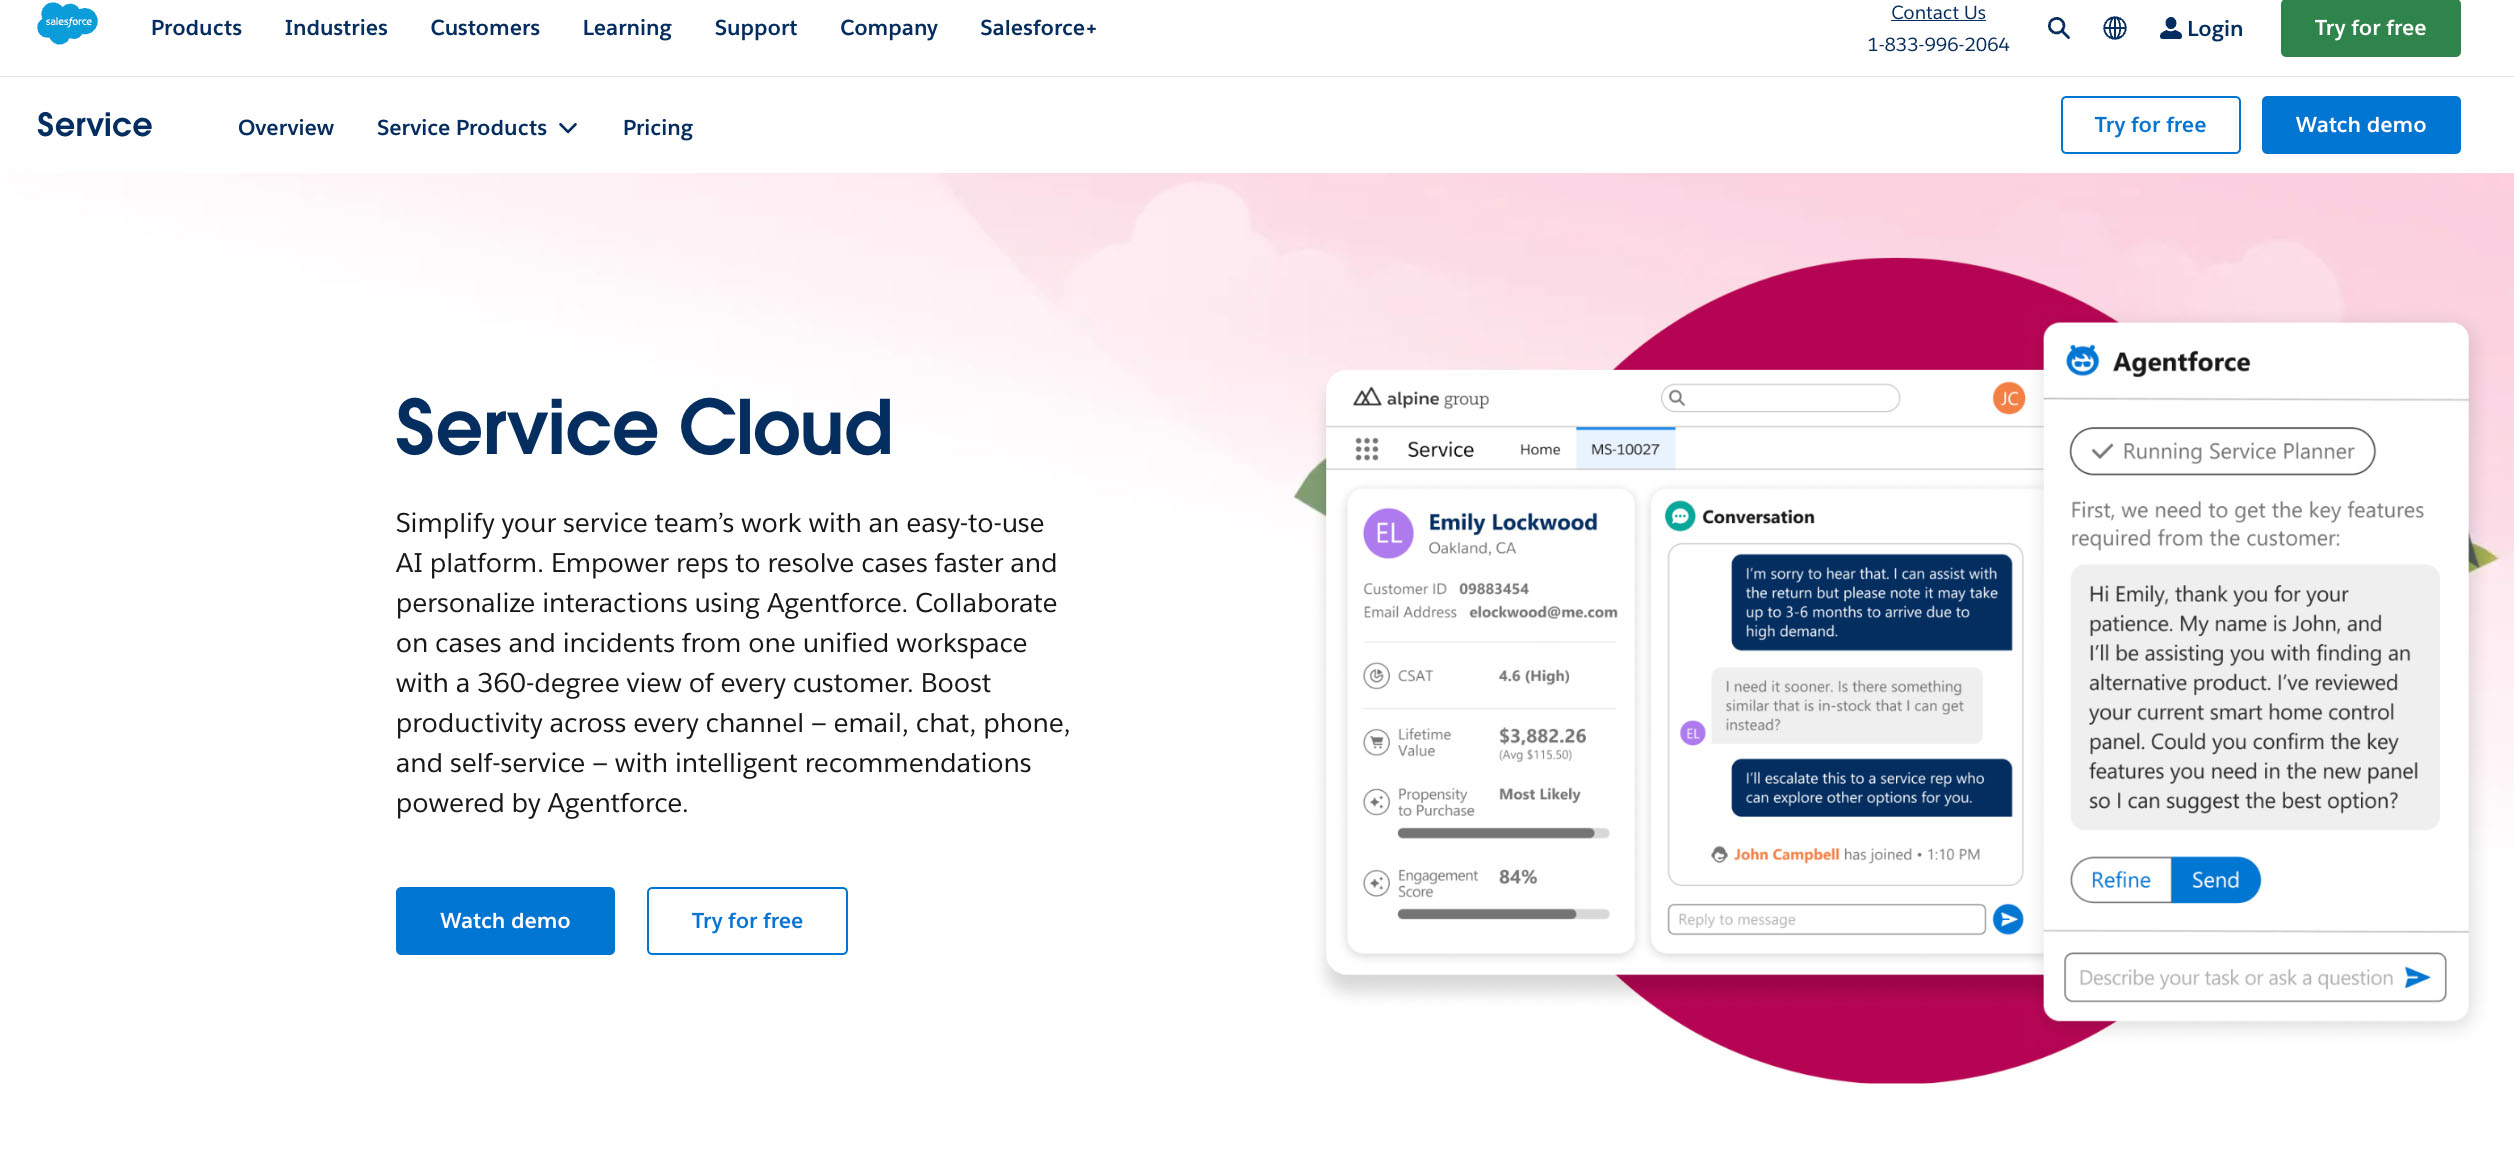Click the agent icon beside John Campbell

(x=1719, y=854)
